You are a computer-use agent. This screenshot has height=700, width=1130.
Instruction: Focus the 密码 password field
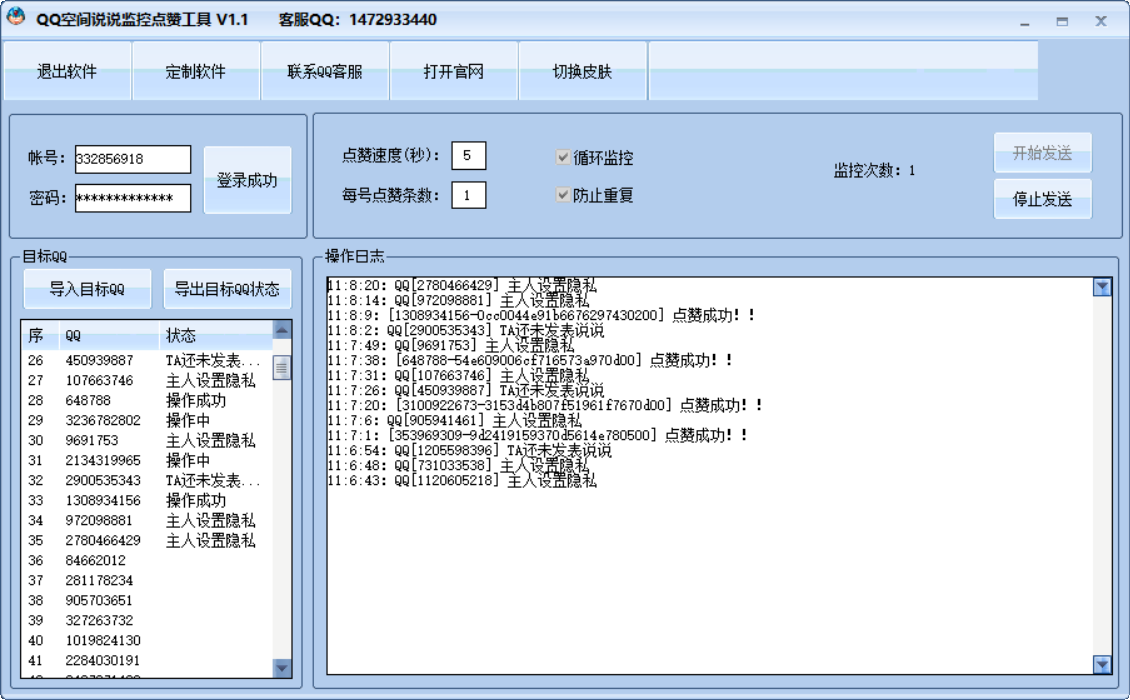pyautogui.click(x=133, y=198)
